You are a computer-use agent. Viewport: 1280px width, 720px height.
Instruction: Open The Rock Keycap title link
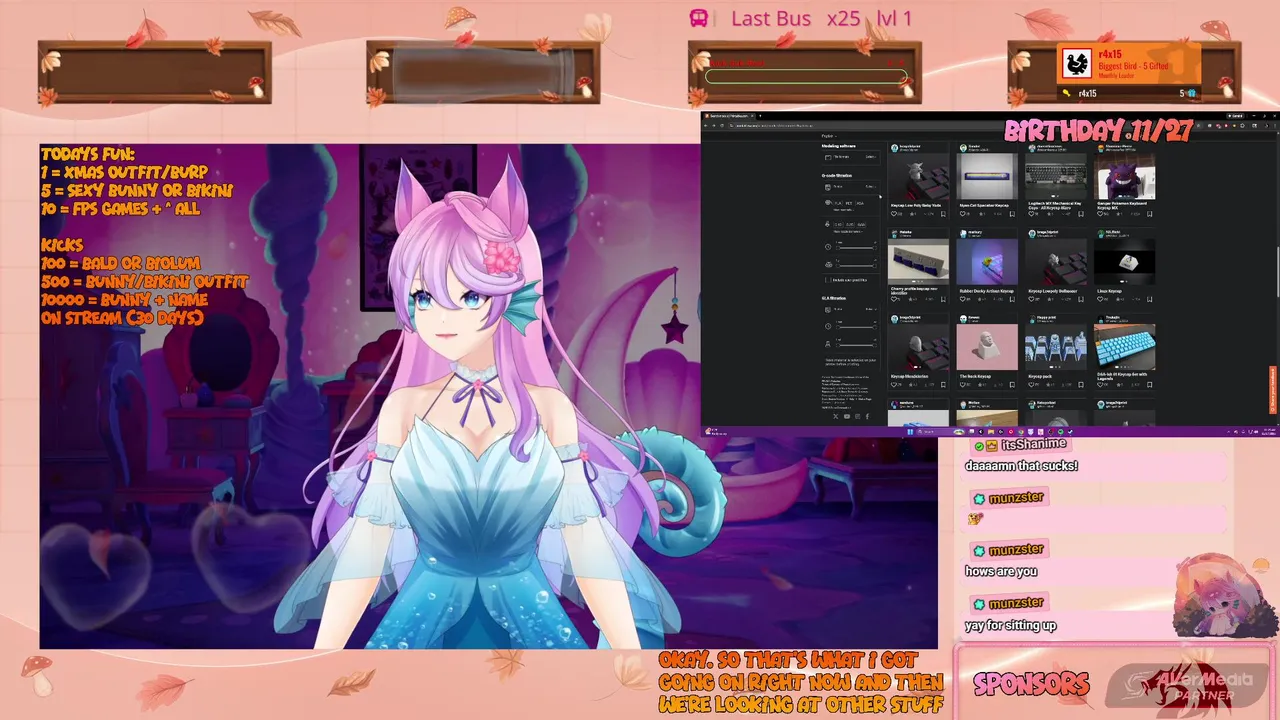tap(976, 376)
